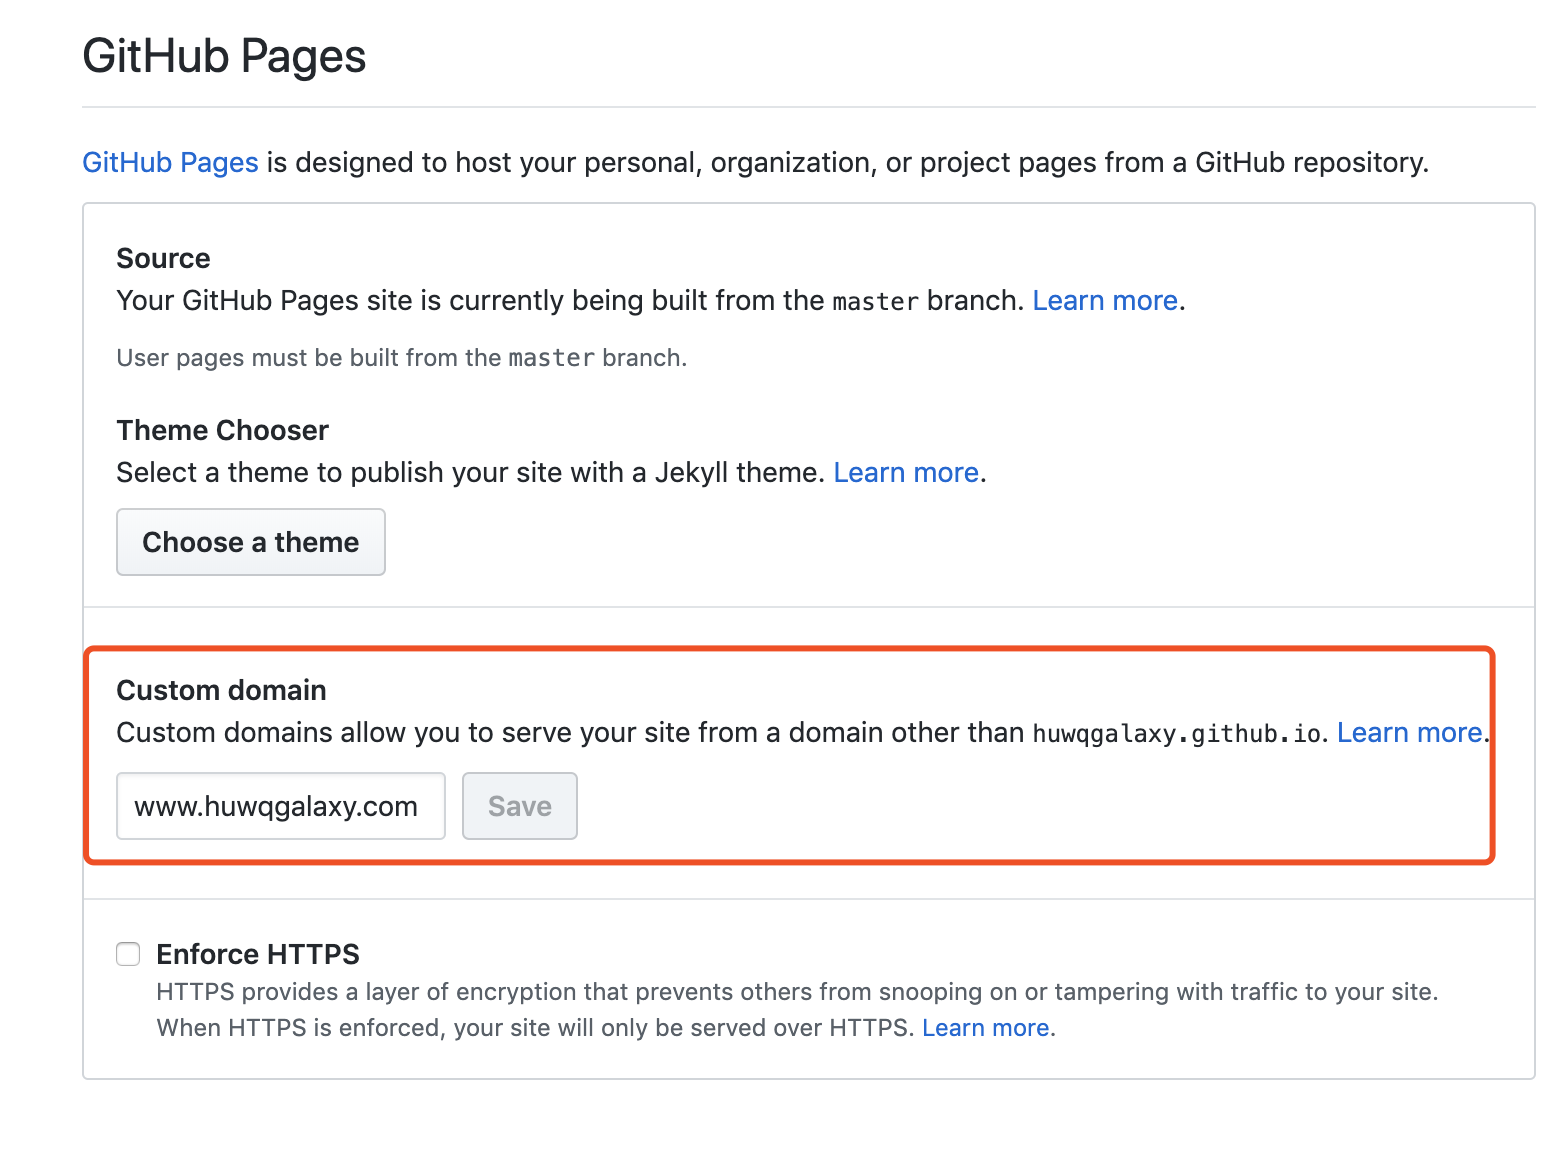Select the huwqgalaxy.github.io domain text
The image size is (1558, 1154).
[x=1177, y=733]
